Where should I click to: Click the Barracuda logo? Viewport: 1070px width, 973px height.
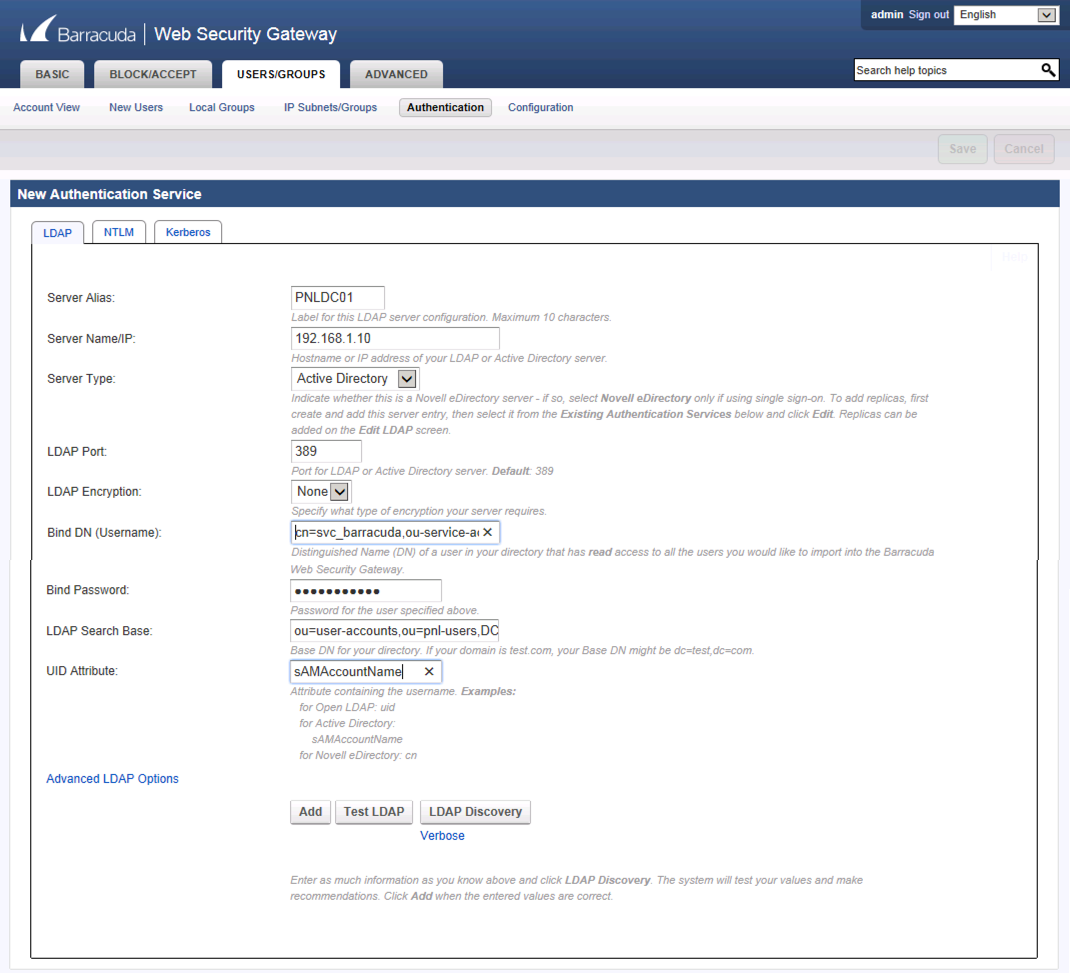coord(77,31)
